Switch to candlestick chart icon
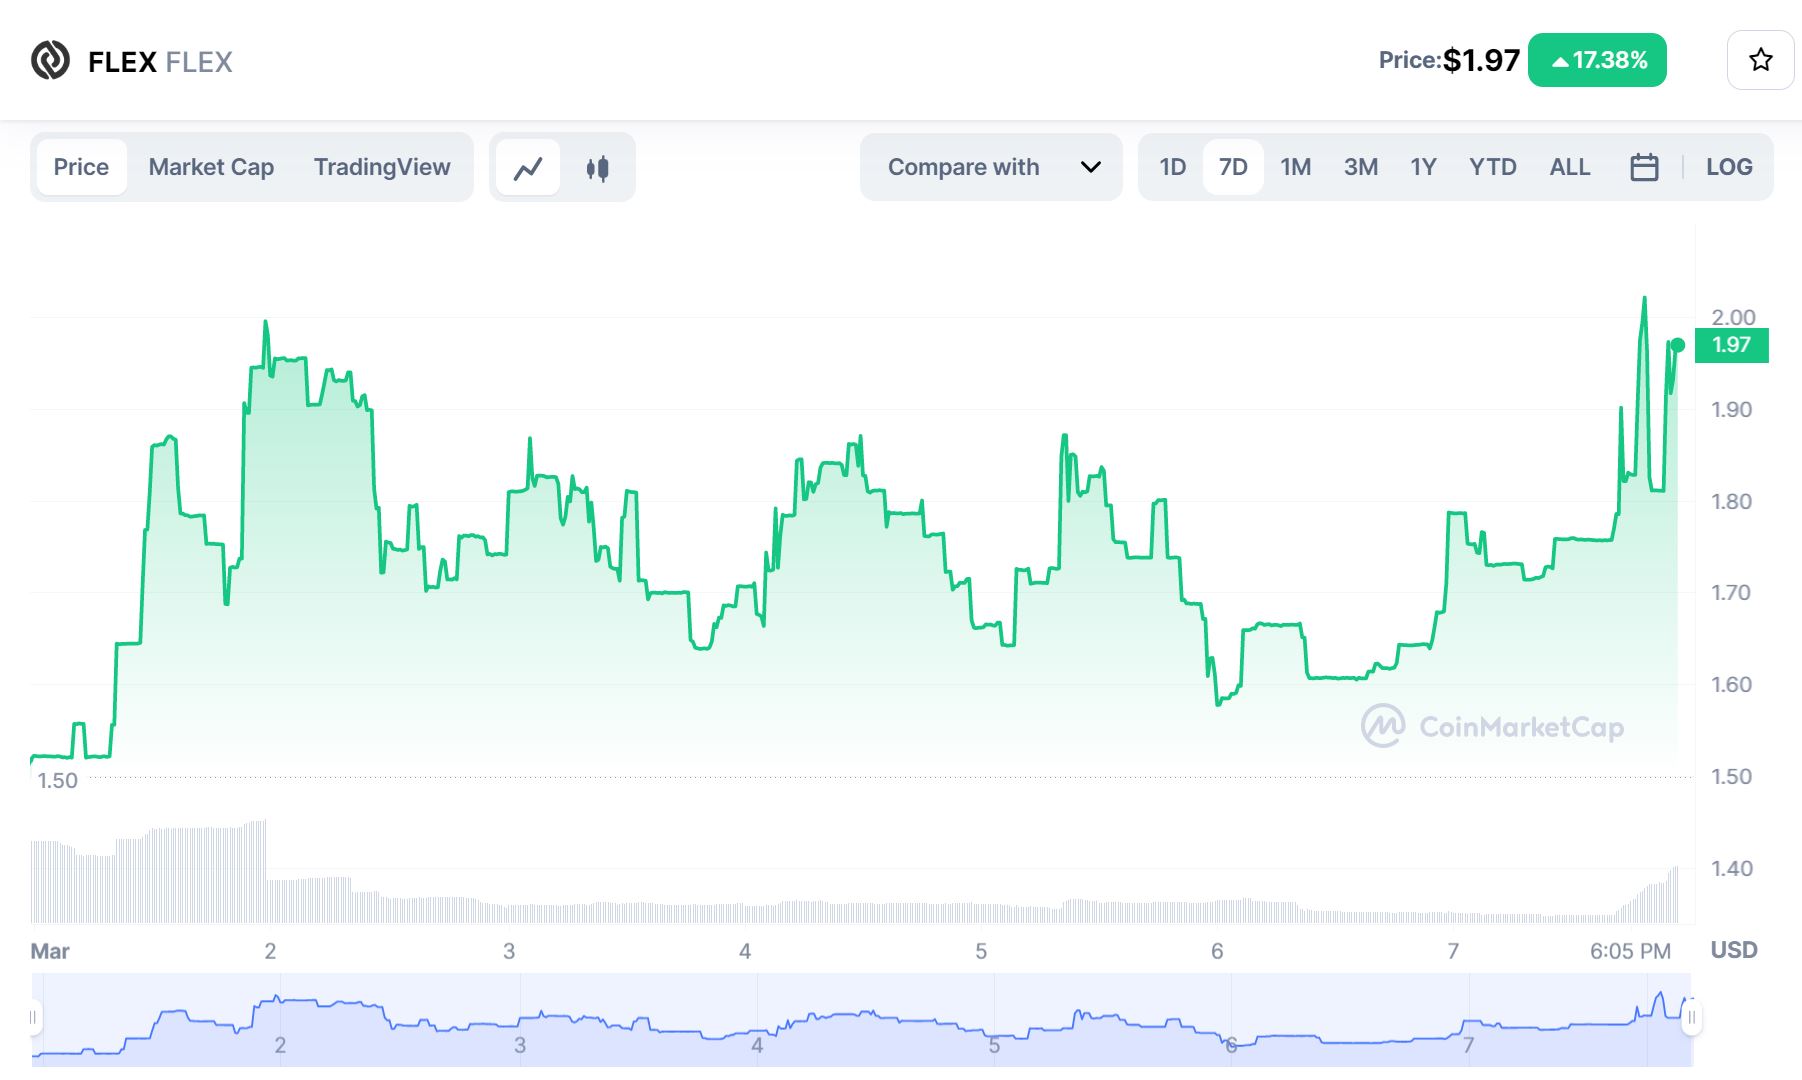The image size is (1802, 1080). click(598, 168)
